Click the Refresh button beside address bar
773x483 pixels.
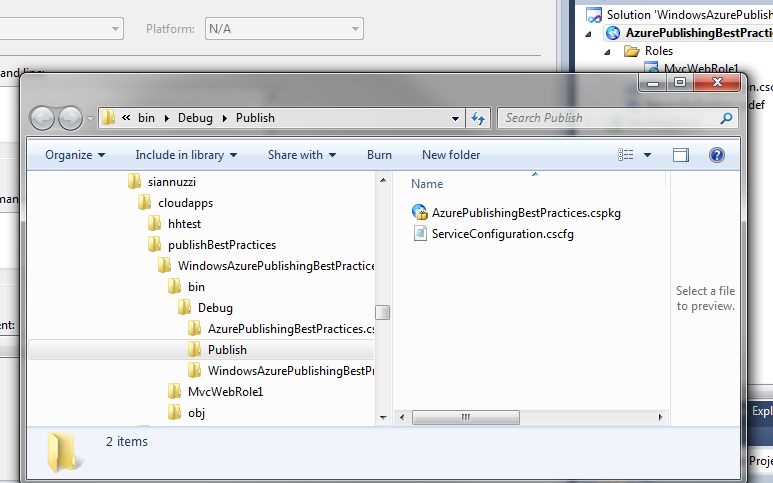pyautogui.click(x=478, y=118)
